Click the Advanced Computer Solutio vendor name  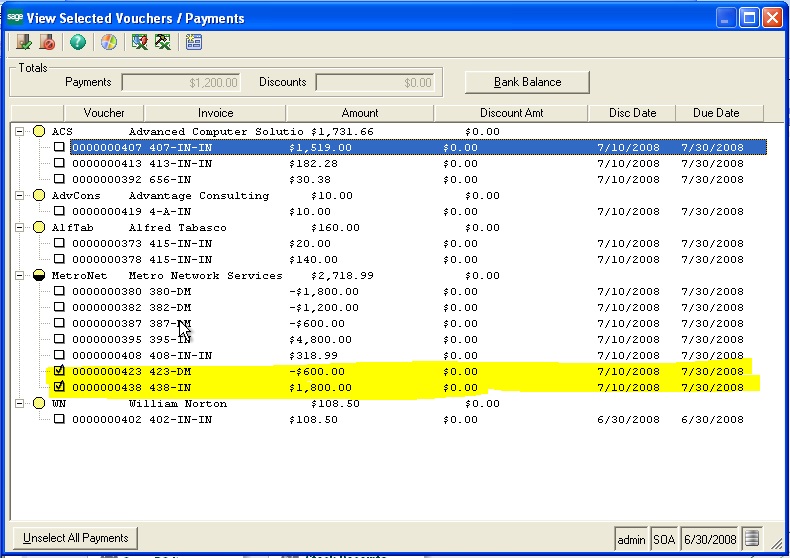(216, 132)
